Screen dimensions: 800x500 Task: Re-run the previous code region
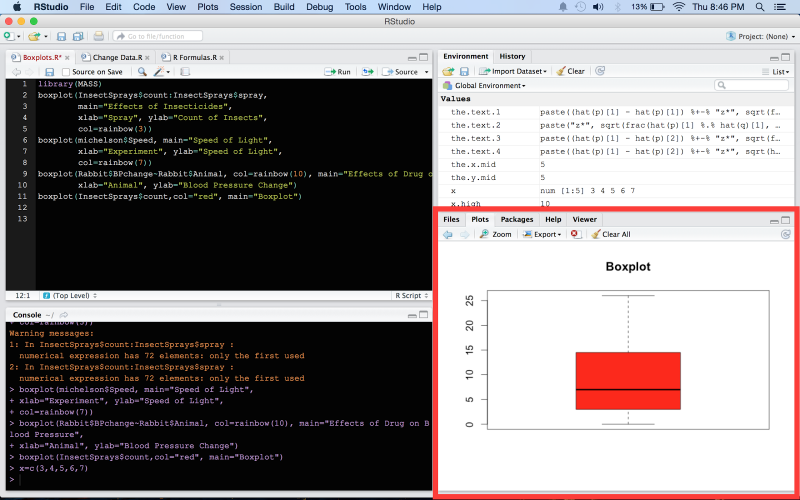[369, 72]
